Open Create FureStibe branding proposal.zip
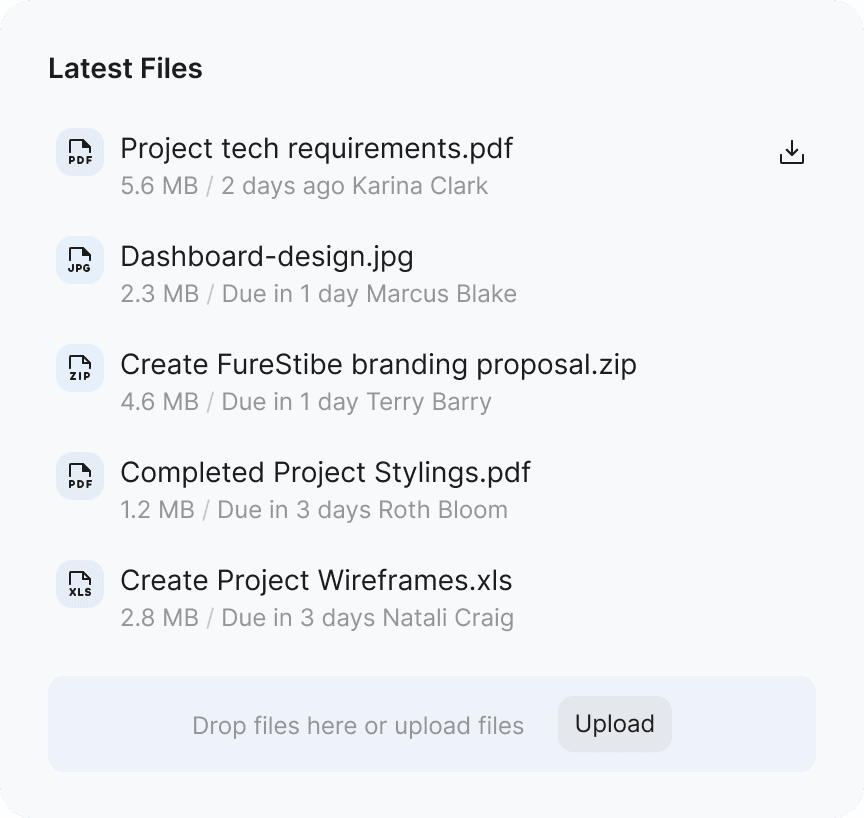This screenshot has height=818, width=864. click(x=378, y=365)
